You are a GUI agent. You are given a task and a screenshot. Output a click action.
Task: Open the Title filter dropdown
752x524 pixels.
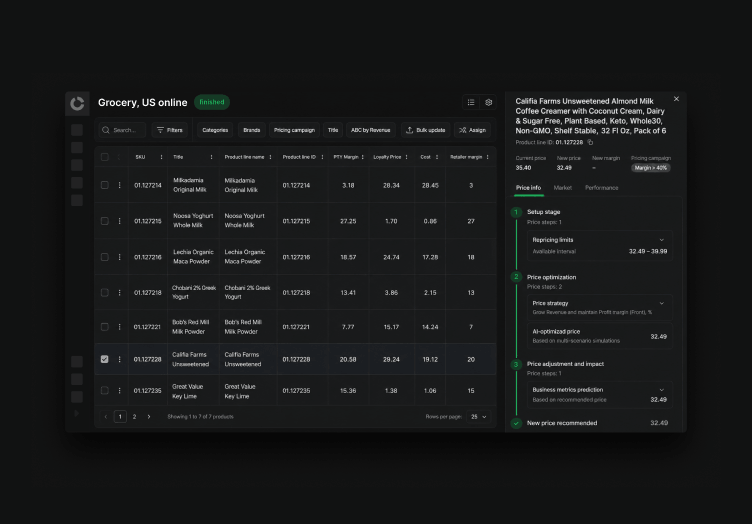(x=333, y=130)
